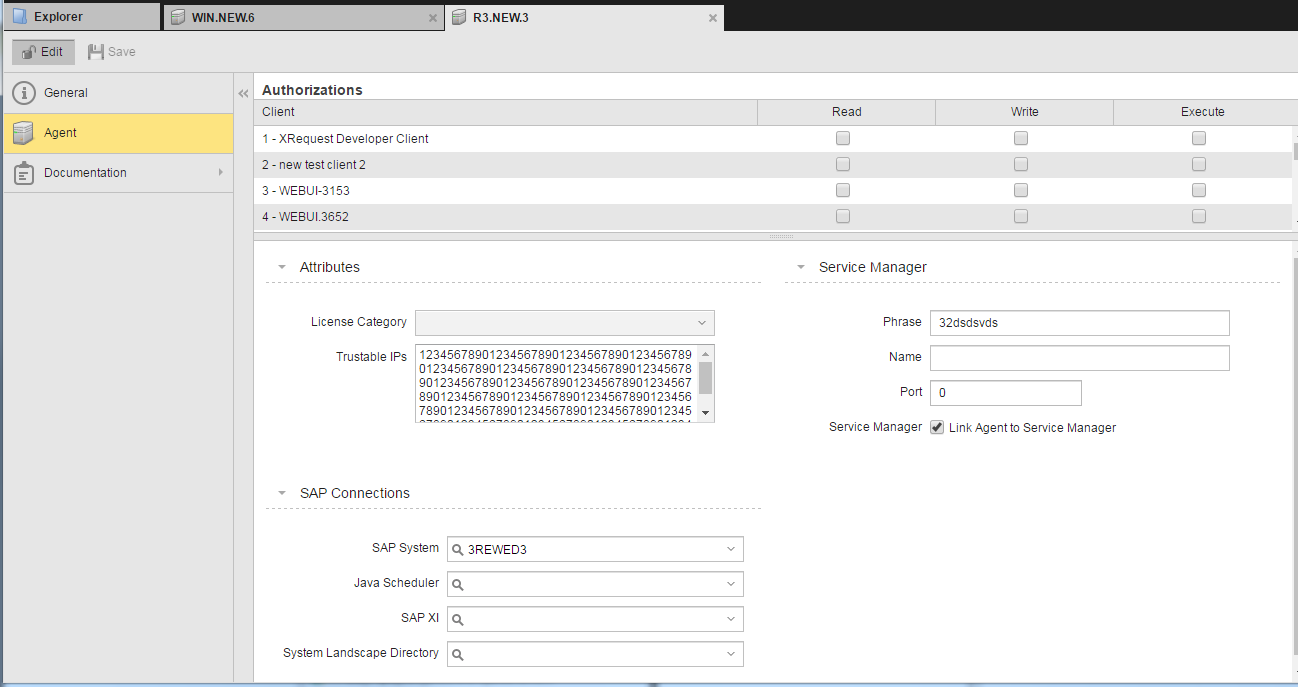Click the Phrase input field
This screenshot has height=687, width=1298.
(1080, 323)
